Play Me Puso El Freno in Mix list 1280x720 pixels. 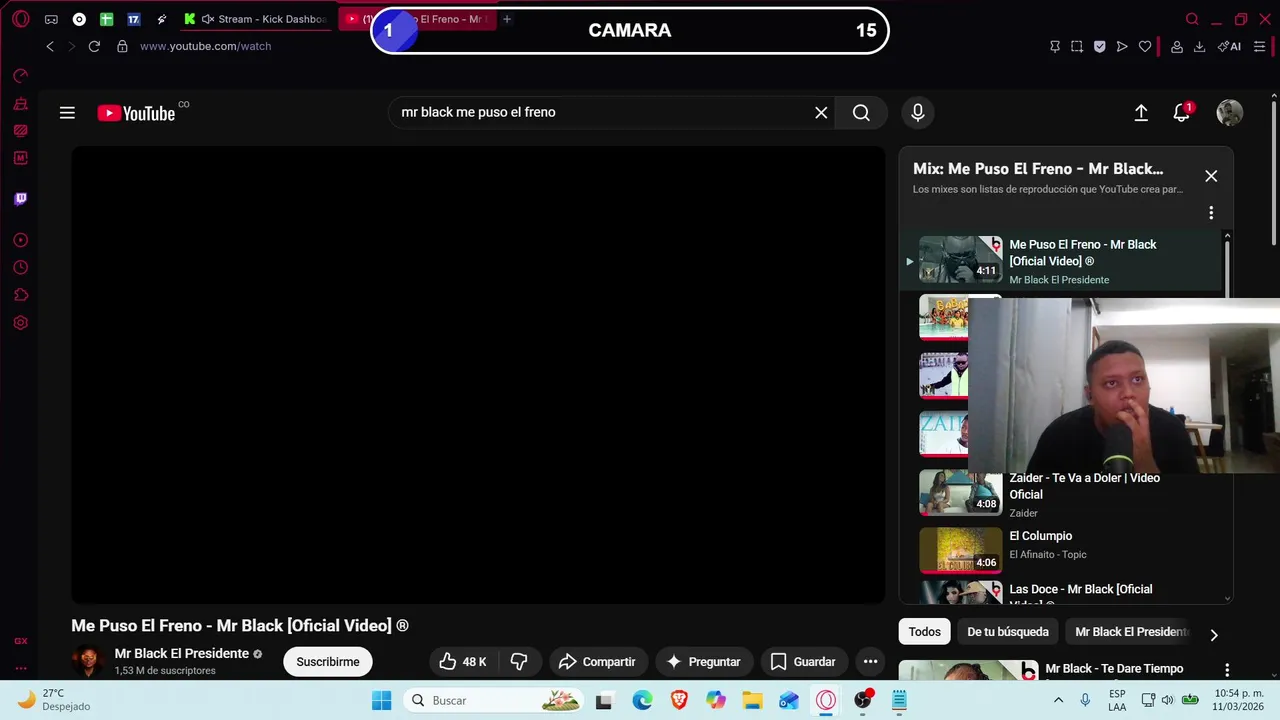pos(1060,261)
